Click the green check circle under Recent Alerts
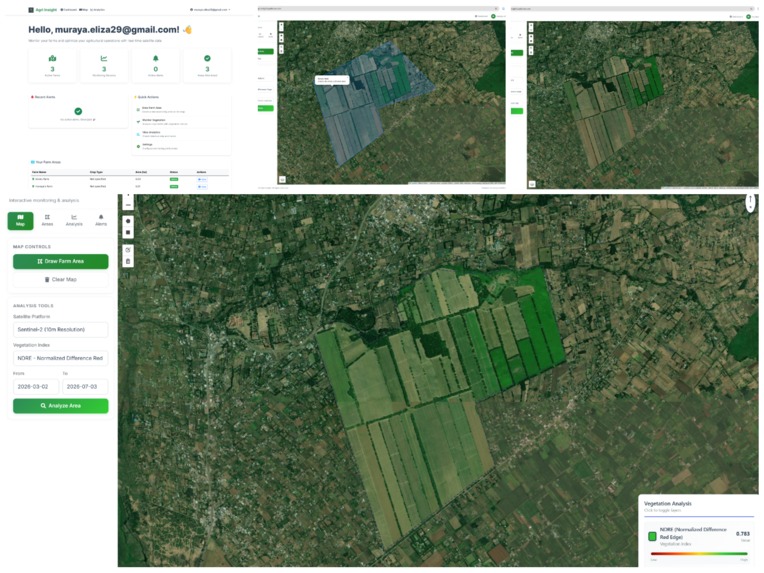The image size is (764, 573). pos(78,111)
